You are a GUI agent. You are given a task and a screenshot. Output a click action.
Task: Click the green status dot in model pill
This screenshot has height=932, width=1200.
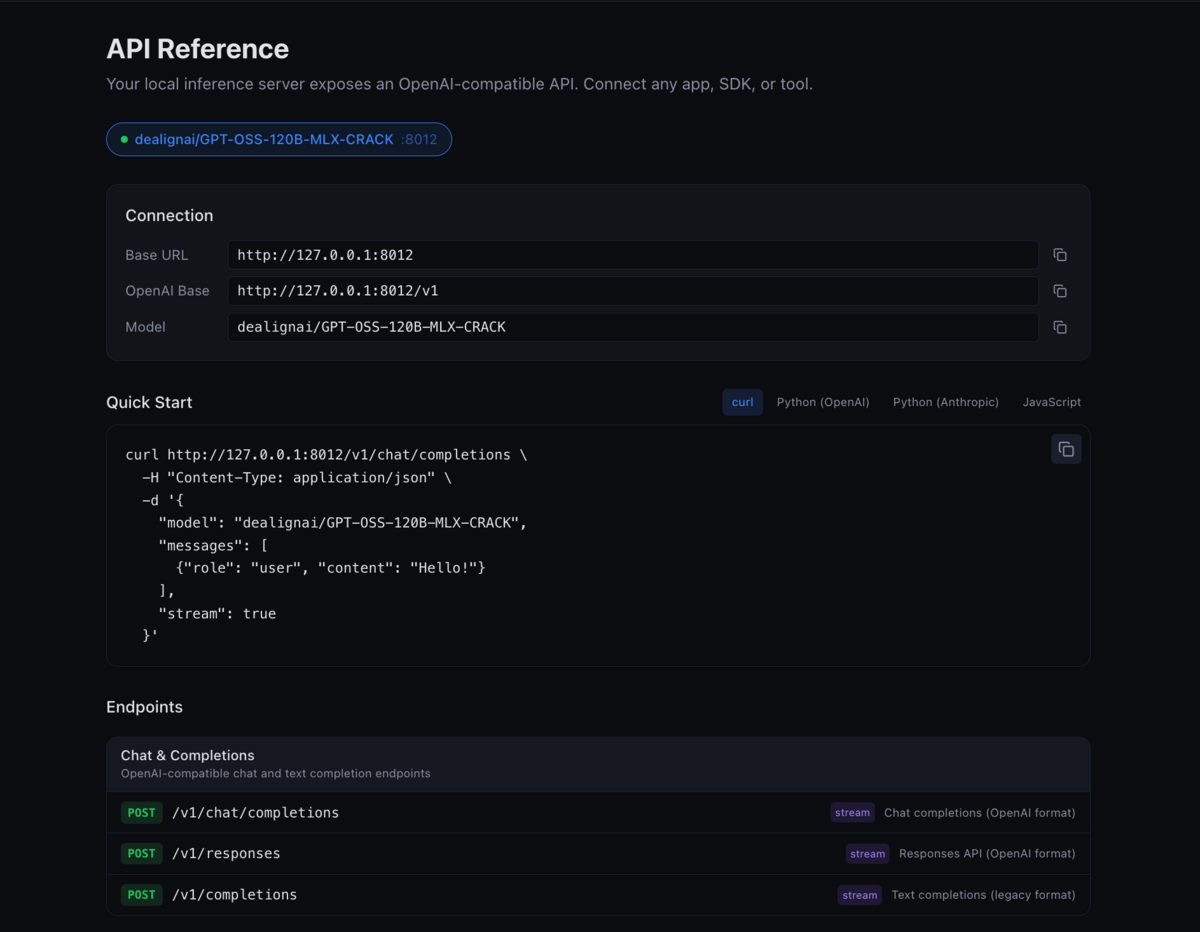124,140
